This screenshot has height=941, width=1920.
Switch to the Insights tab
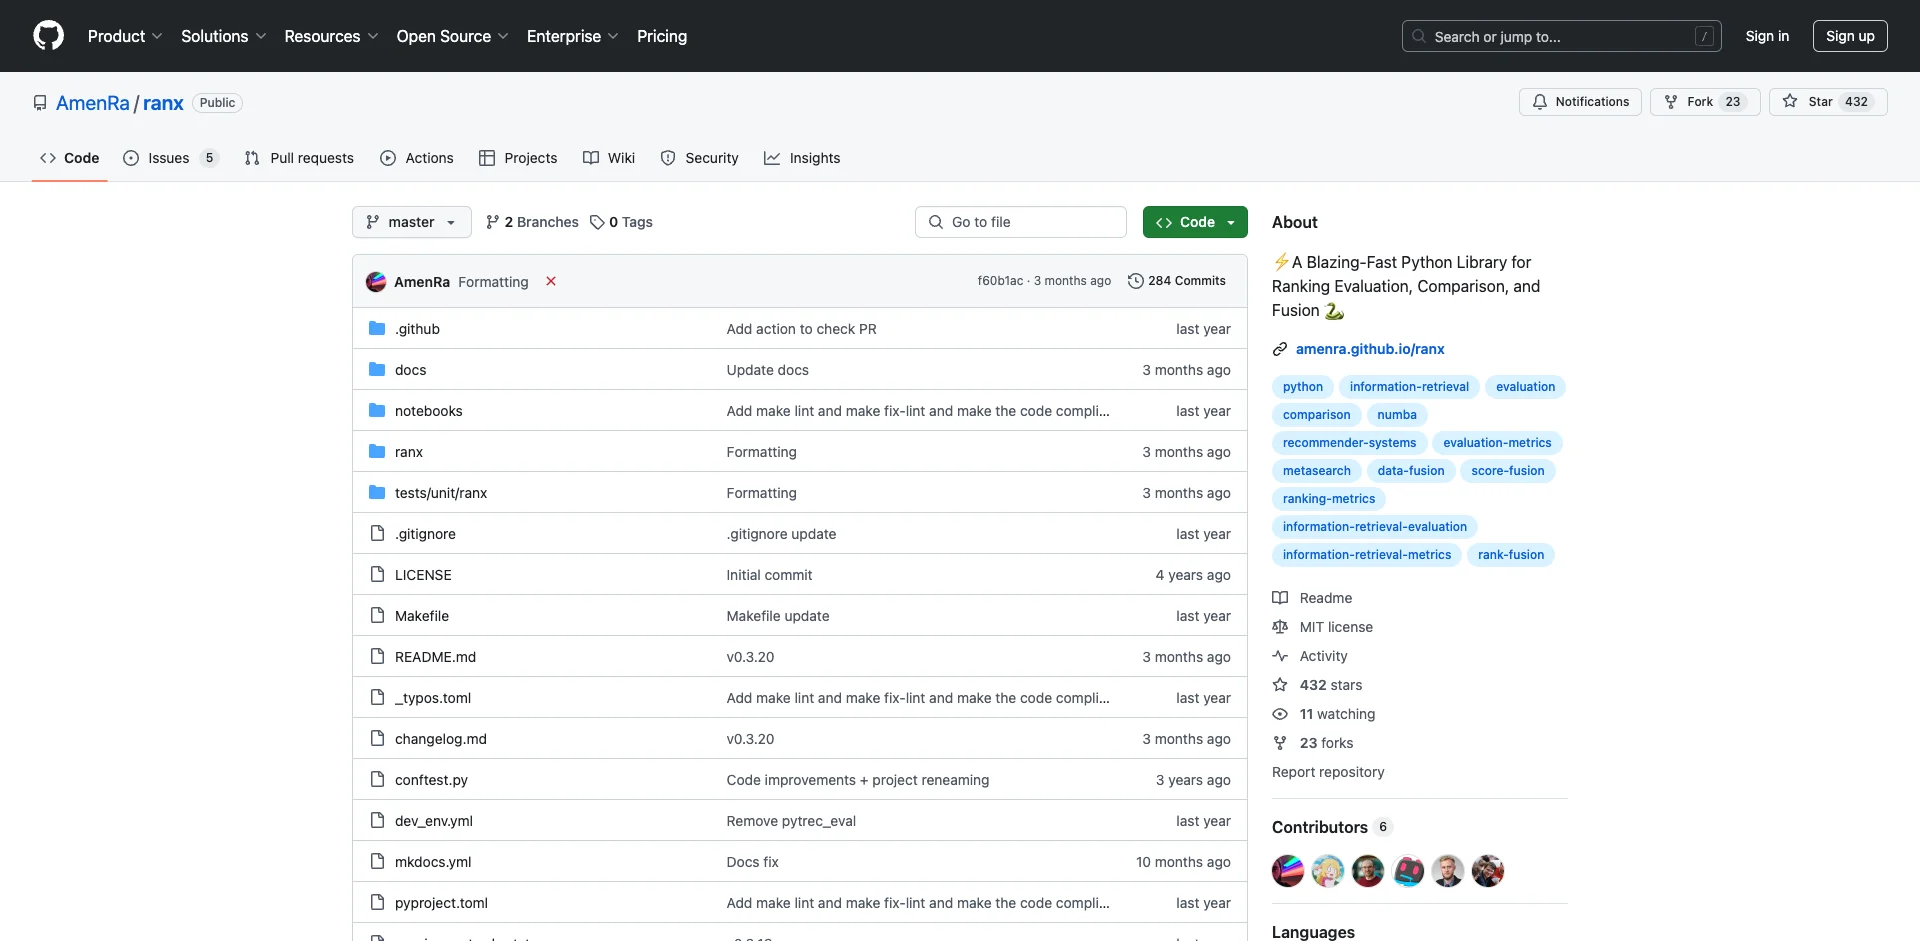tap(802, 158)
